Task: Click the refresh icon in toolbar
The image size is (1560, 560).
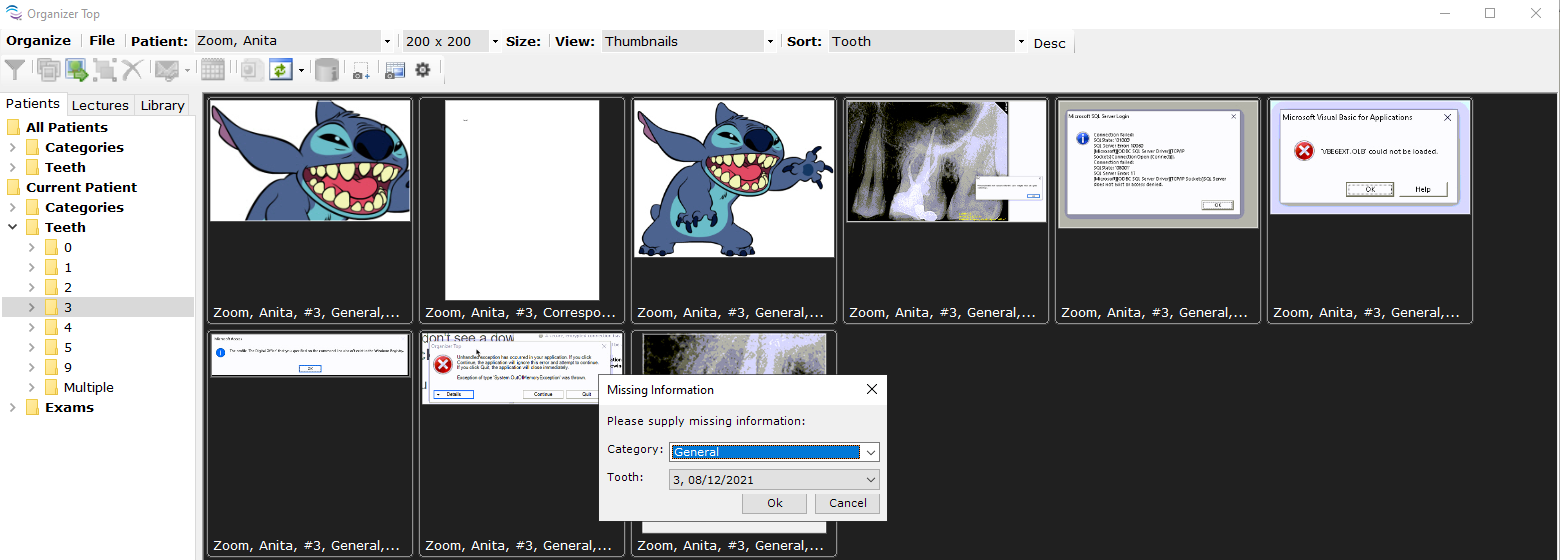Action: (x=280, y=70)
